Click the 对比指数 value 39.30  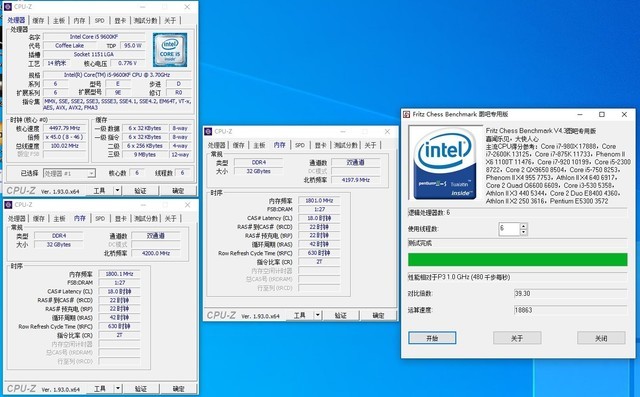click(570, 293)
